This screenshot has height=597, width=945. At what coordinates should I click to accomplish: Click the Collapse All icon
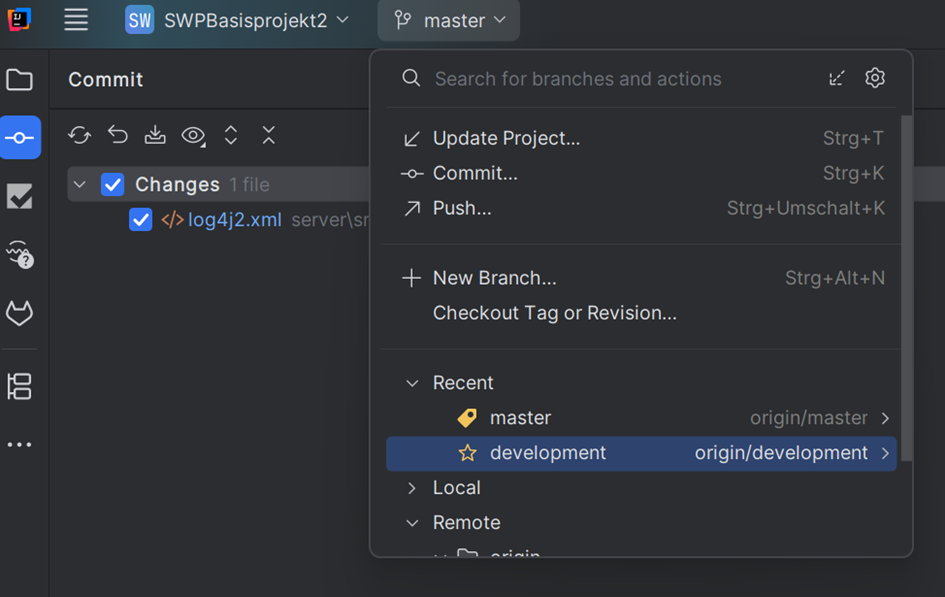pyautogui.click(x=268, y=136)
